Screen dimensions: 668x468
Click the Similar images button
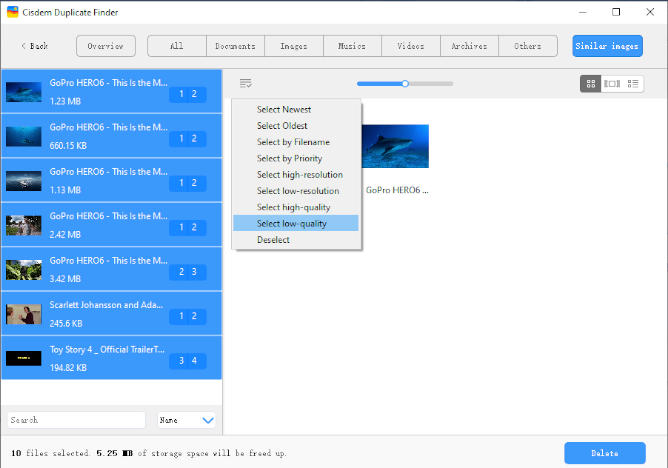[x=607, y=46]
